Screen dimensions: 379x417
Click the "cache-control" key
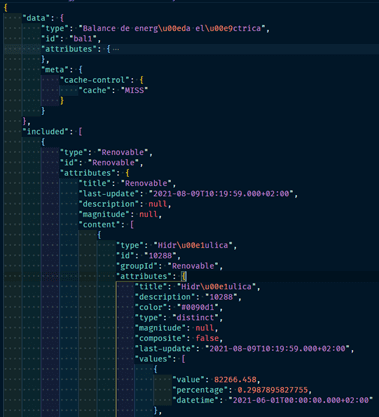[94, 80]
